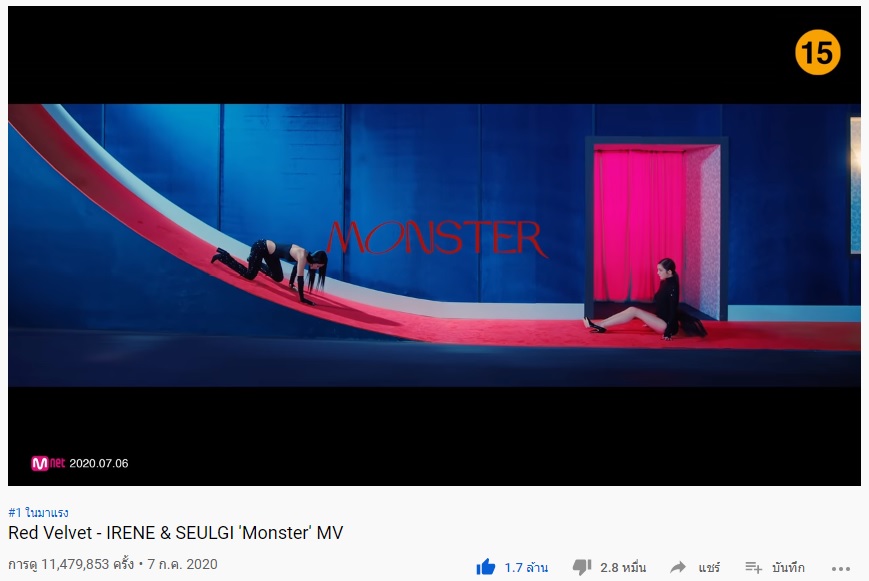869x581 pixels.
Task: Click the share arrow icon
Action: point(678,567)
